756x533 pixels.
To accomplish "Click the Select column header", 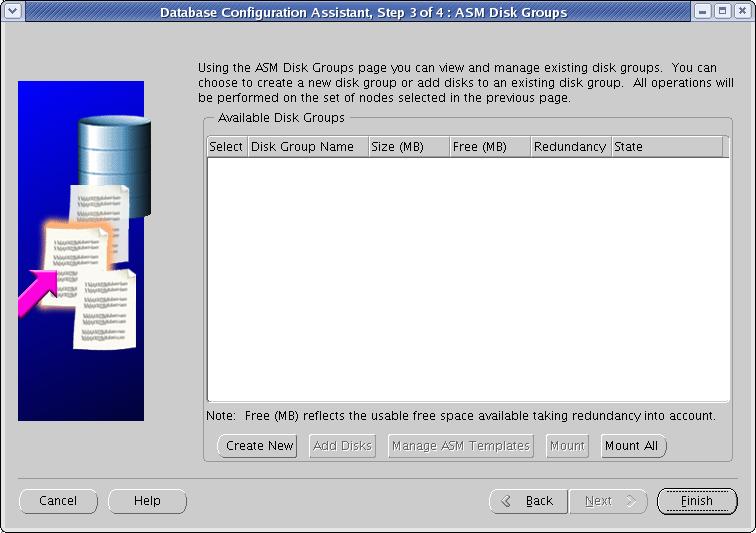I will point(226,147).
